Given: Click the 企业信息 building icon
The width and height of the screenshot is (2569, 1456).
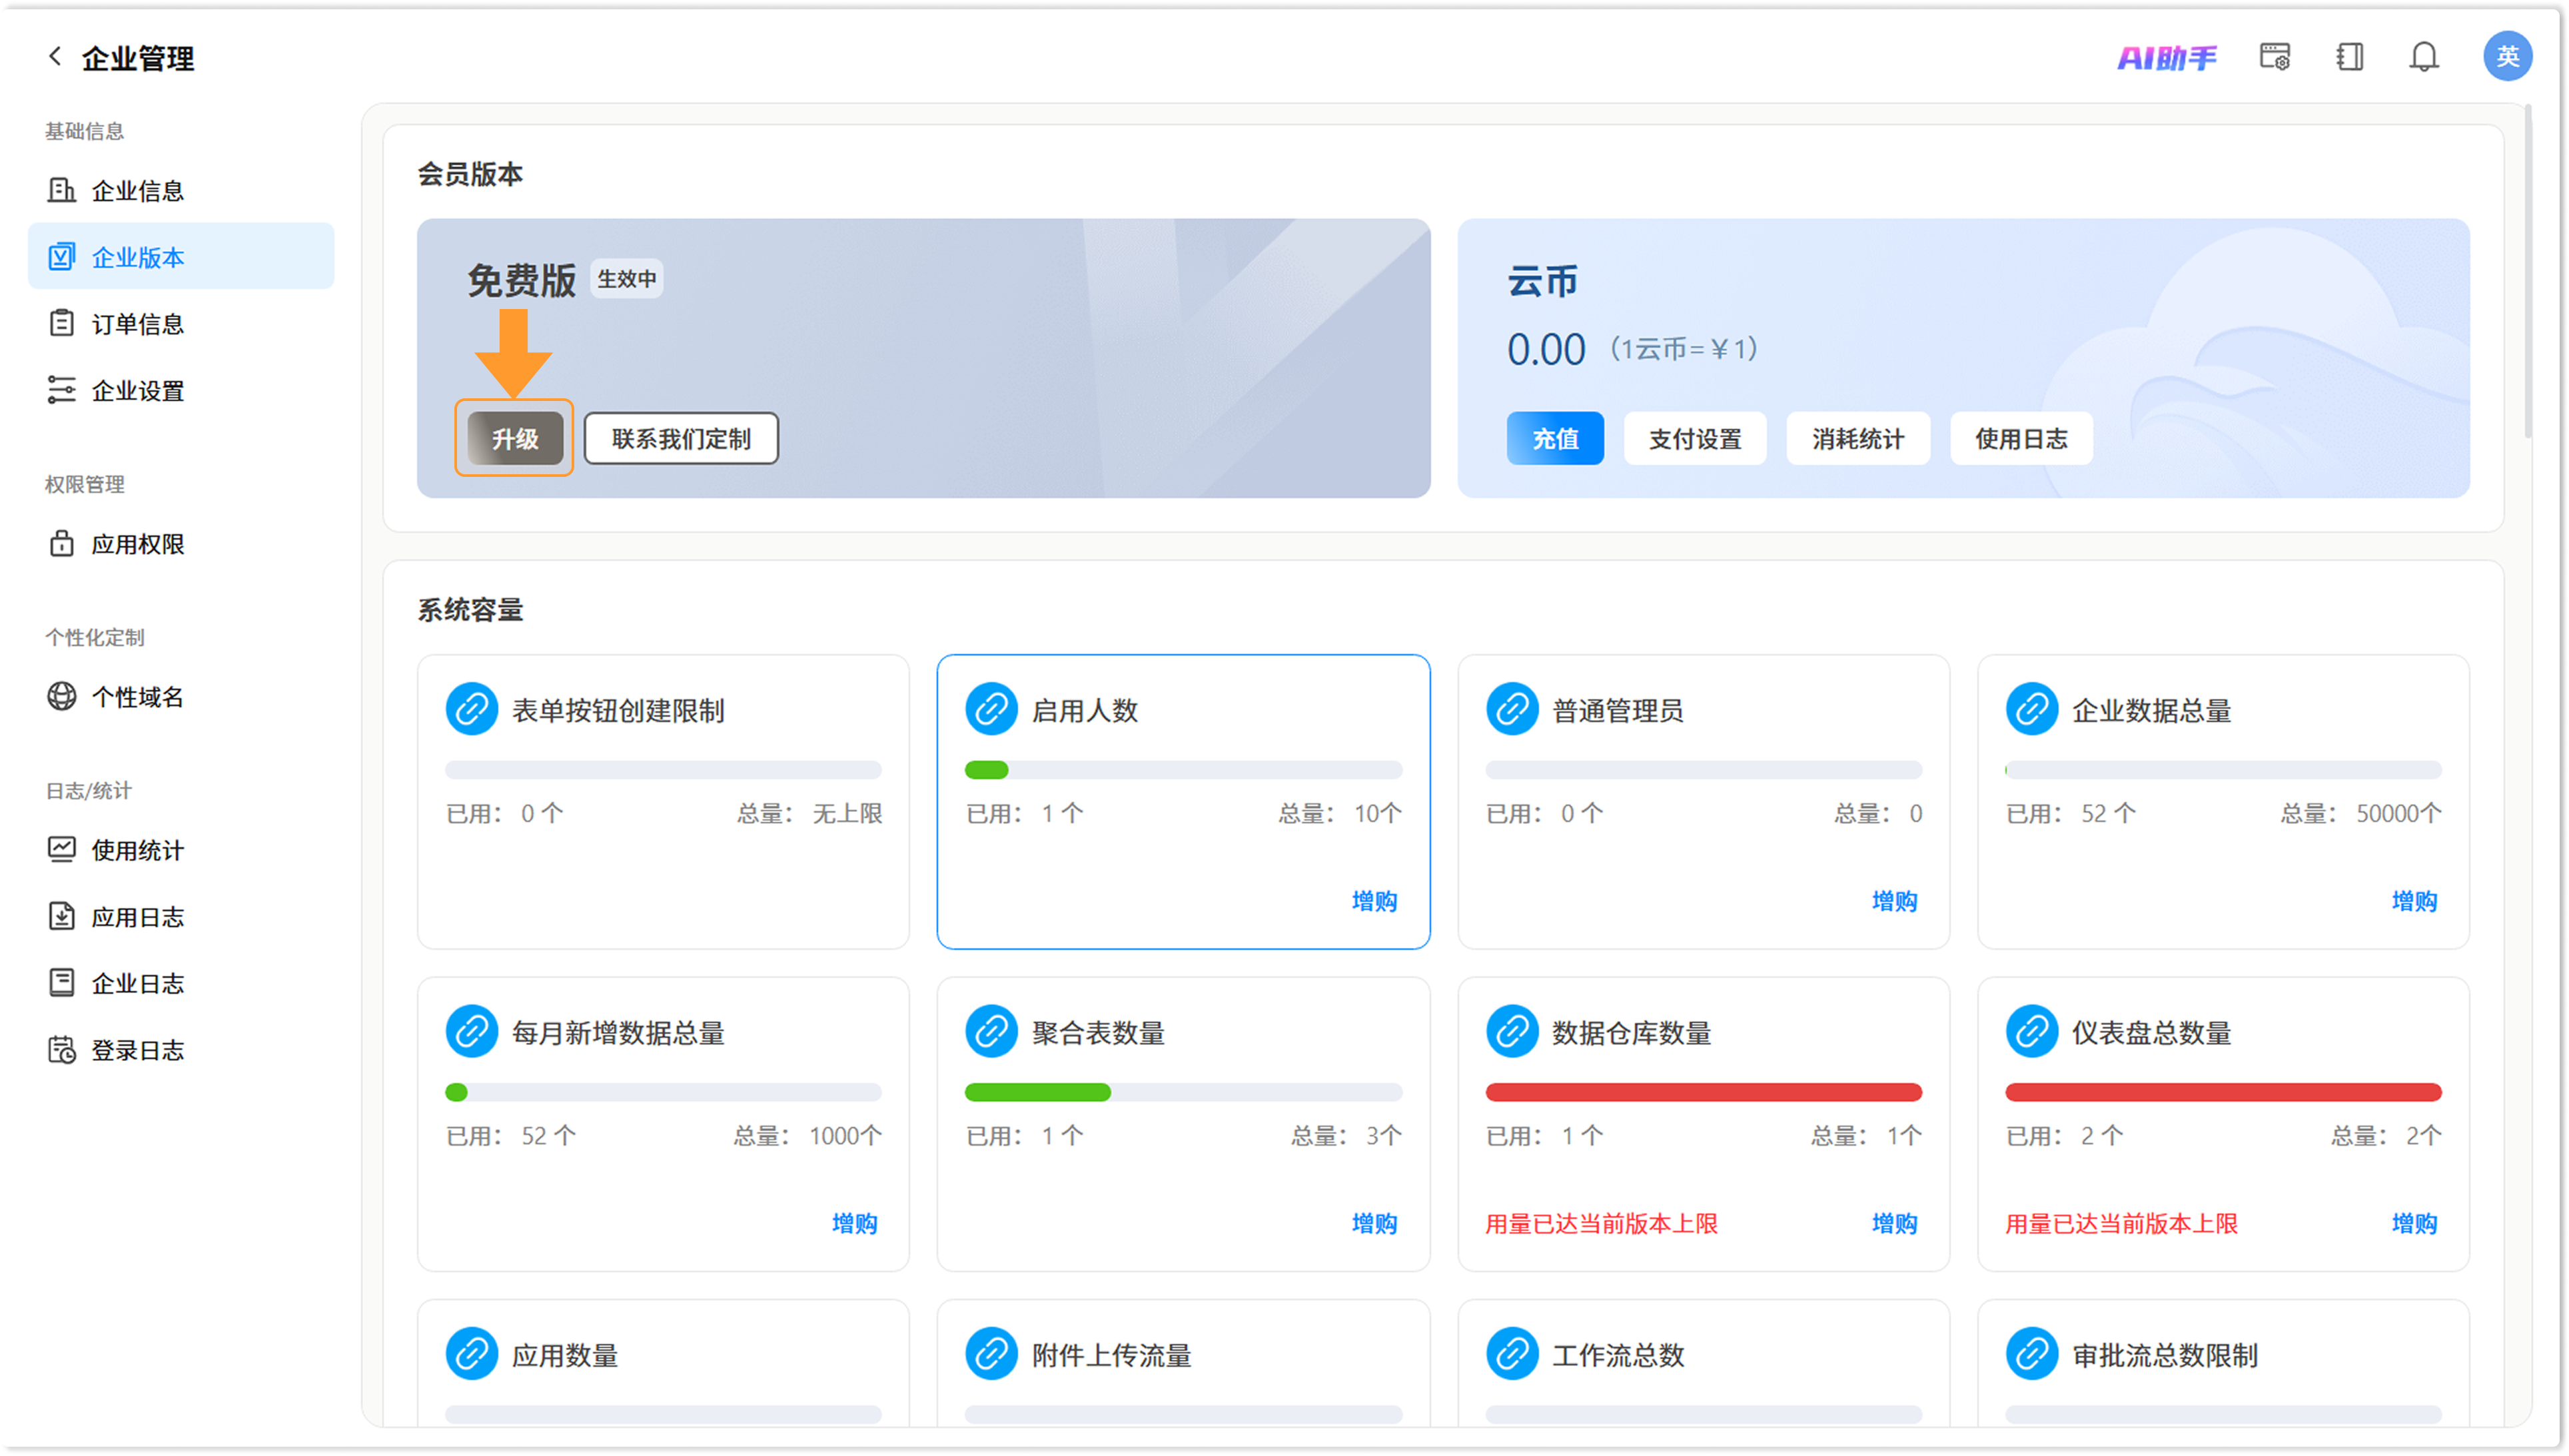Looking at the screenshot, I should click(61, 190).
